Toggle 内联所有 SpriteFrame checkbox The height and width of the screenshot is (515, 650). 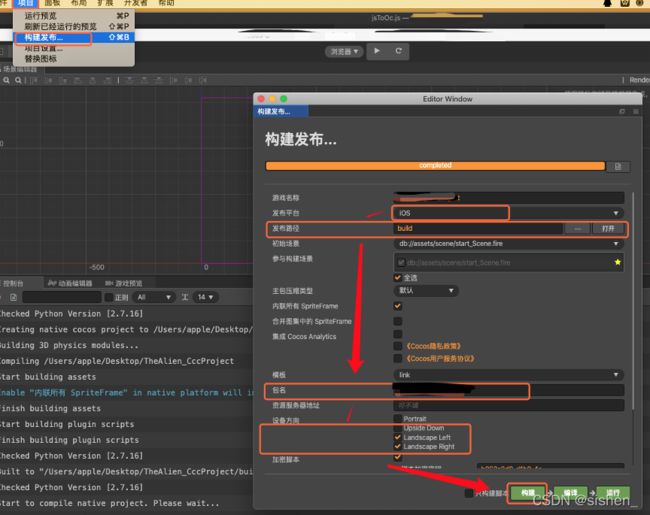[398, 306]
